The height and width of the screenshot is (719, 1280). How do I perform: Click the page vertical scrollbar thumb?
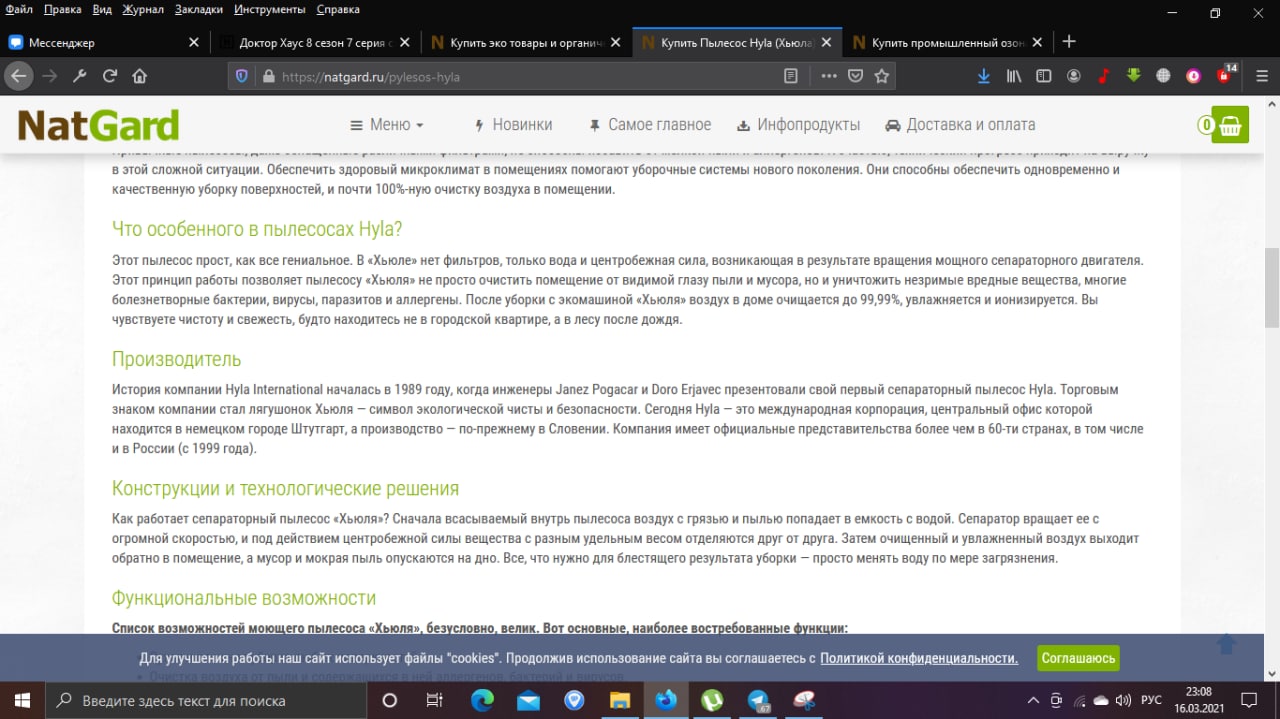tap(1272, 287)
